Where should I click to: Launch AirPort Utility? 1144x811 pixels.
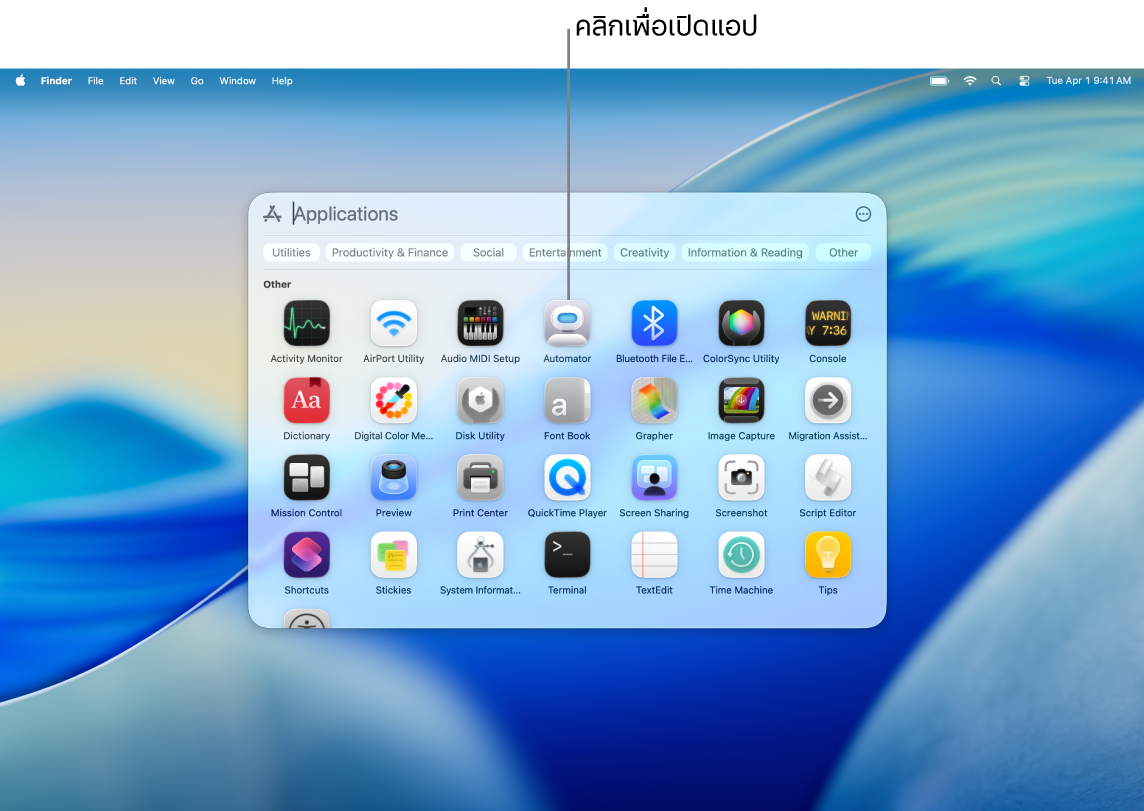[393, 323]
